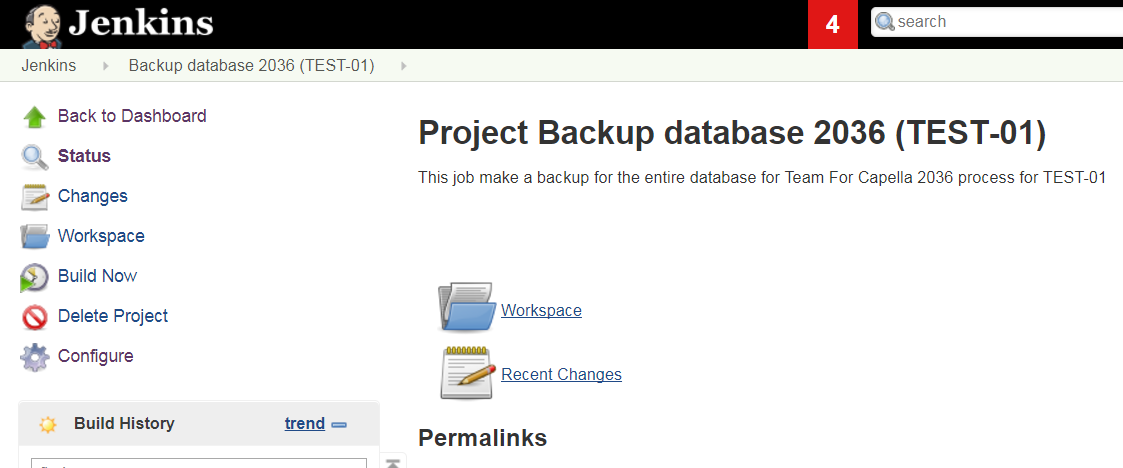Image resolution: width=1123 pixels, height=468 pixels.
Task: Open the Back to Dashboard link
Action: pos(132,116)
